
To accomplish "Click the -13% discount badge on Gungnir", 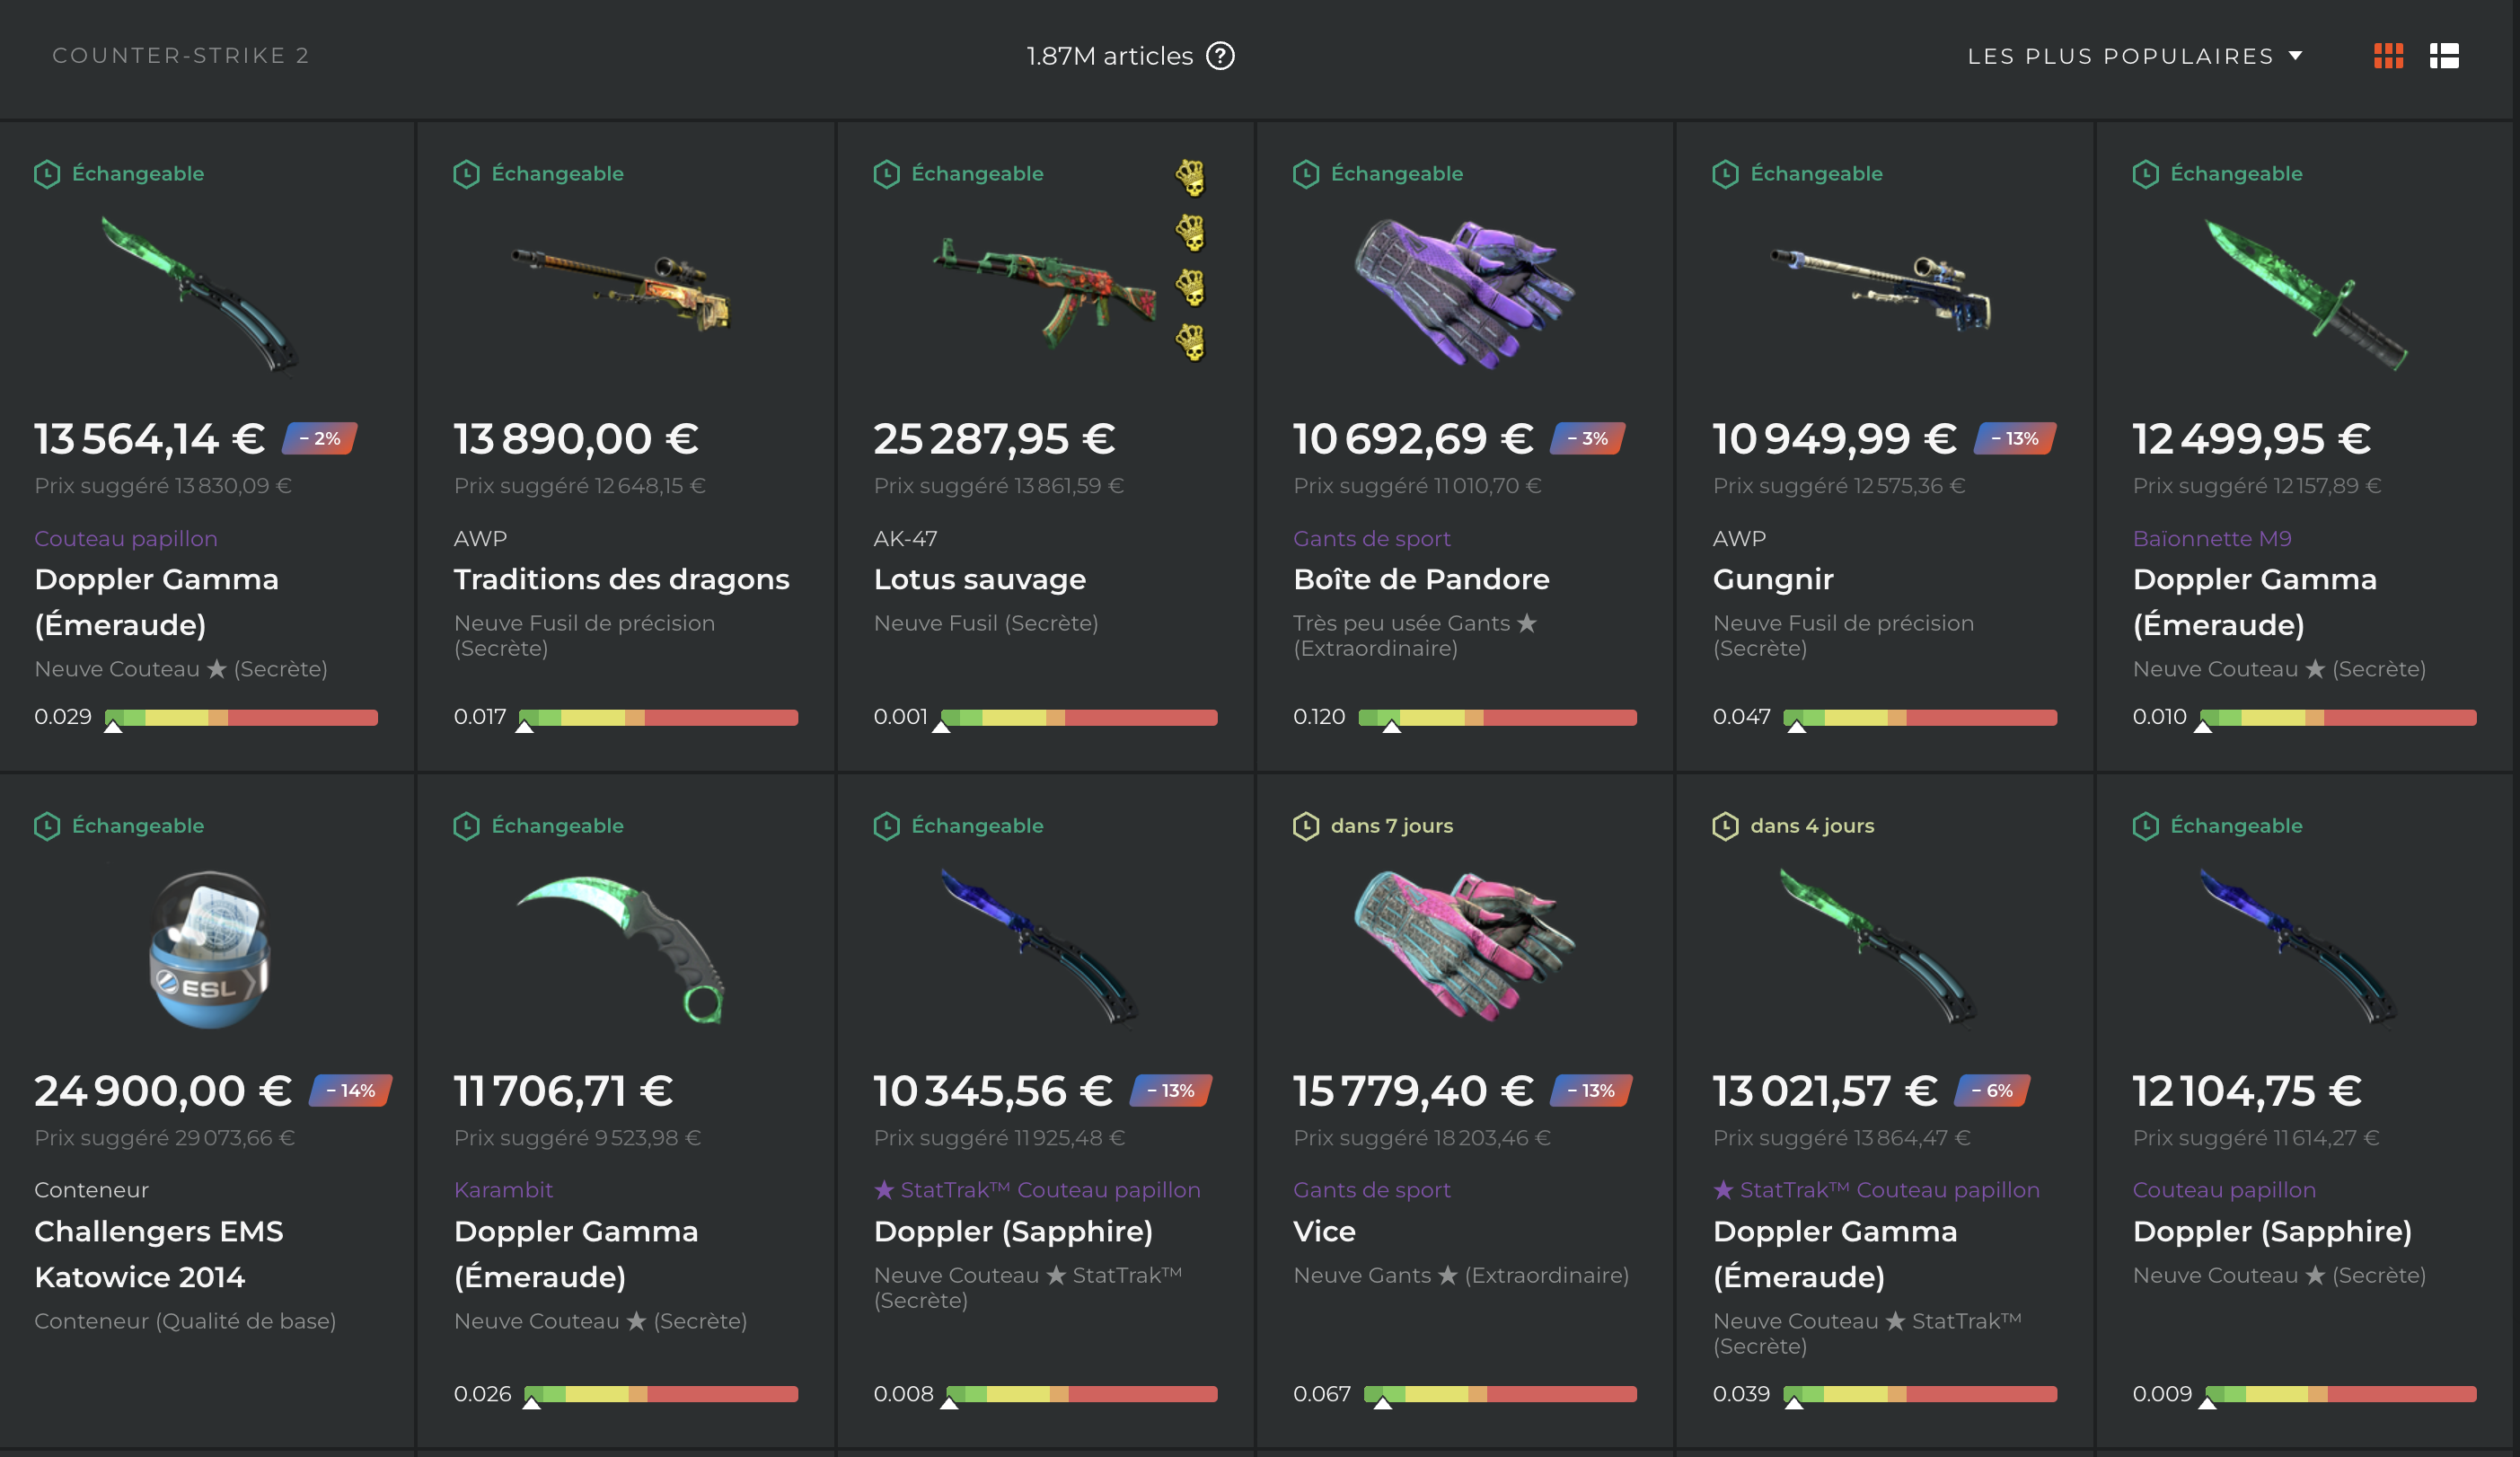I will (2014, 438).
